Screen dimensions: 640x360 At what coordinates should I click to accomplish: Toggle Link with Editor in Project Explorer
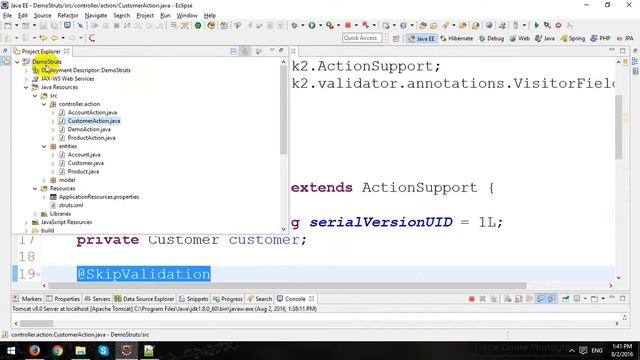(x=245, y=51)
